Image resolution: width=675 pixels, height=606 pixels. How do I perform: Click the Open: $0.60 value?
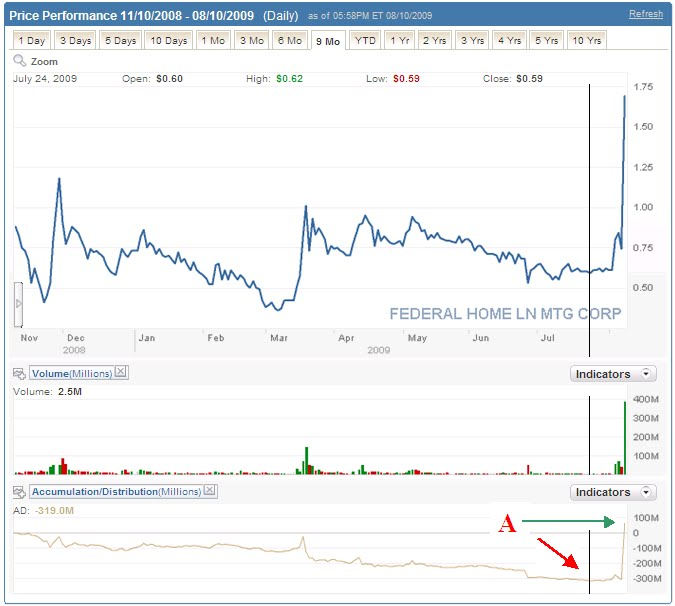point(152,79)
